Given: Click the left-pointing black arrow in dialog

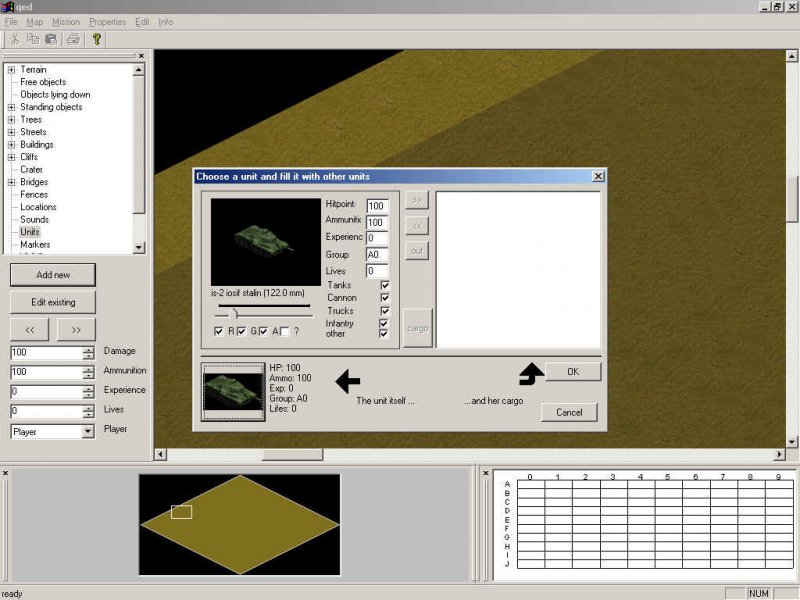Looking at the screenshot, I should coord(347,381).
